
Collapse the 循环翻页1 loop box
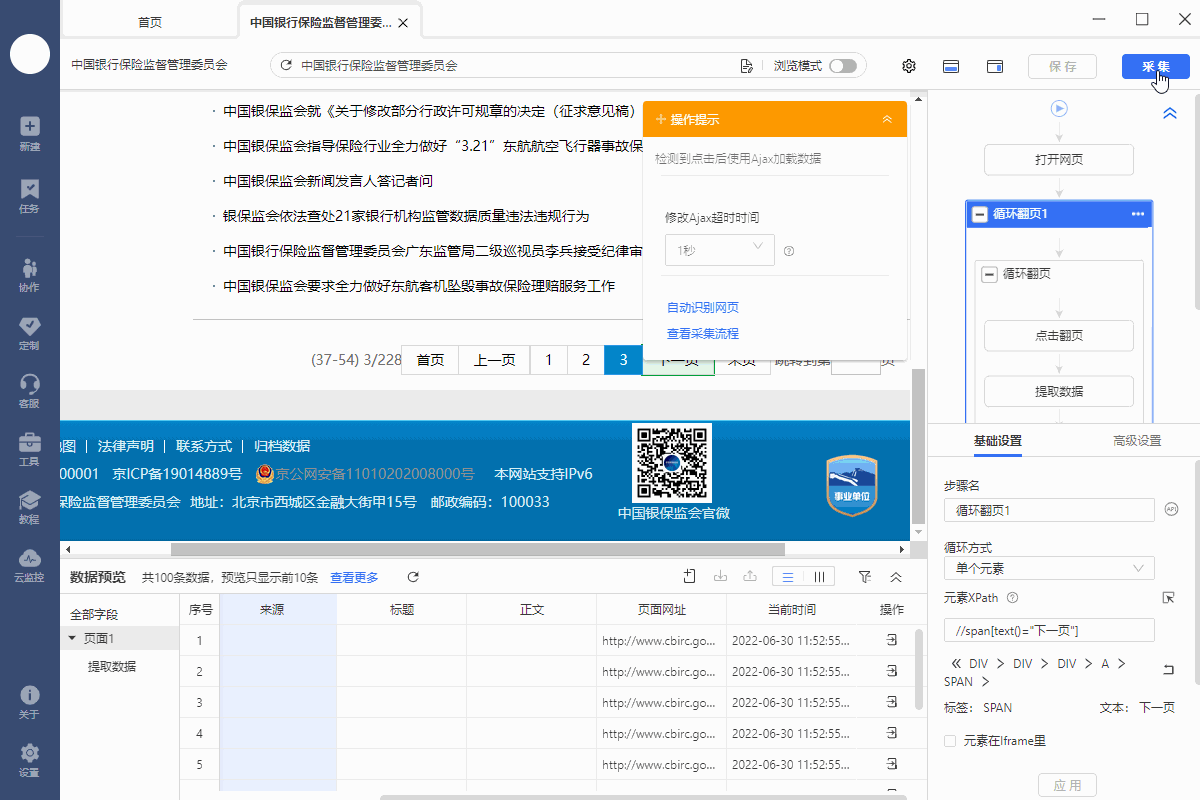coord(980,214)
